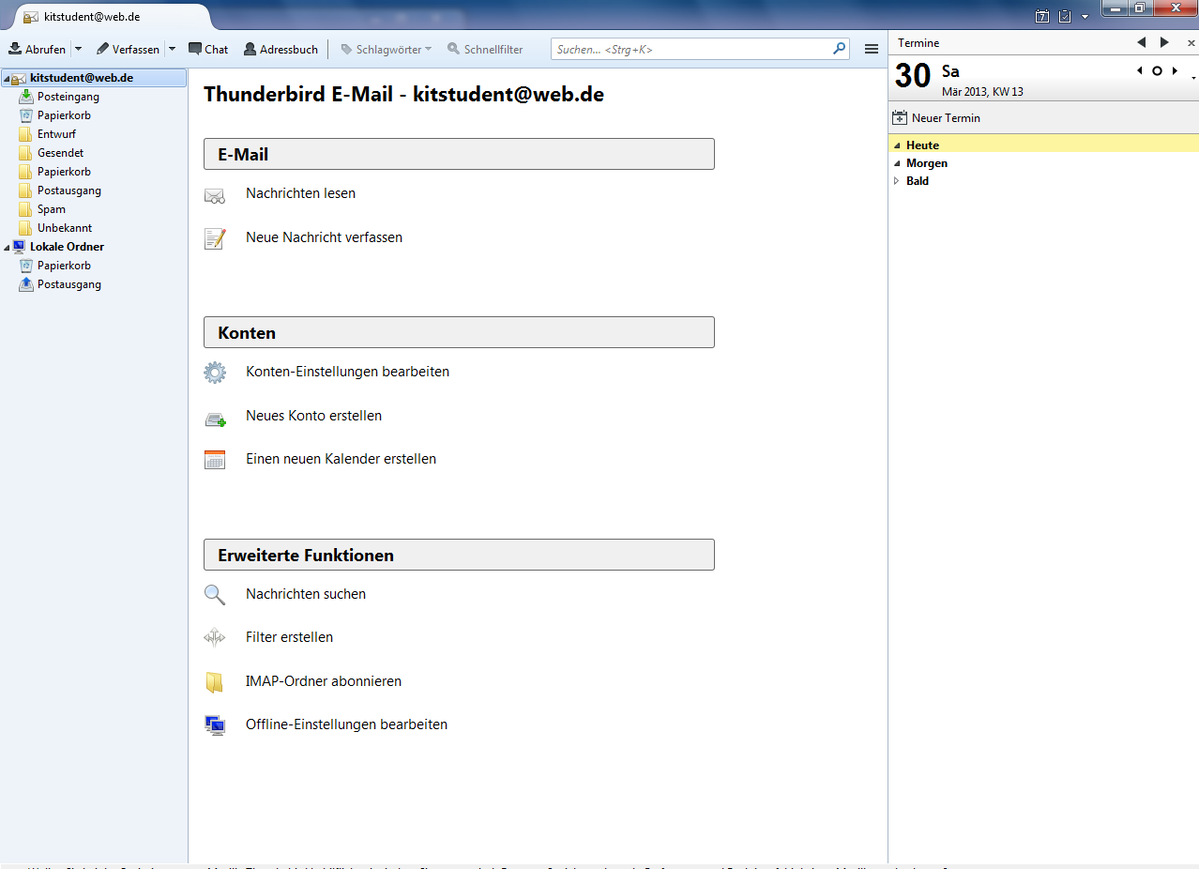The image size is (1199, 869).
Task: Open the calendar tab icon in title bar
Action: 1042,16
